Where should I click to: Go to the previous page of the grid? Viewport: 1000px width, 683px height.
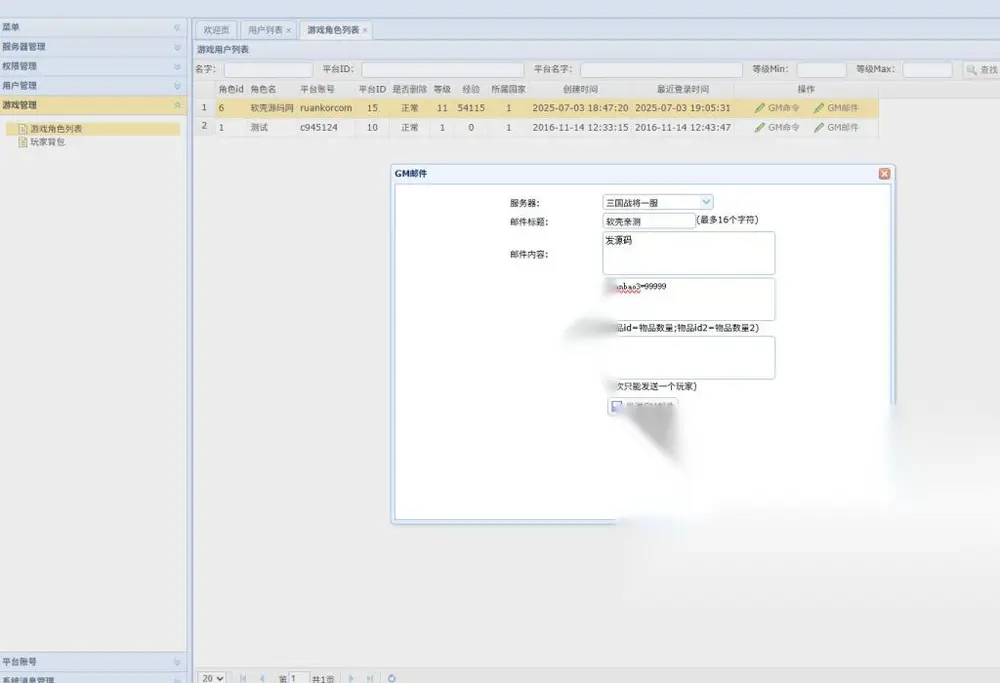pyautogui.click(x=262, y=679)
